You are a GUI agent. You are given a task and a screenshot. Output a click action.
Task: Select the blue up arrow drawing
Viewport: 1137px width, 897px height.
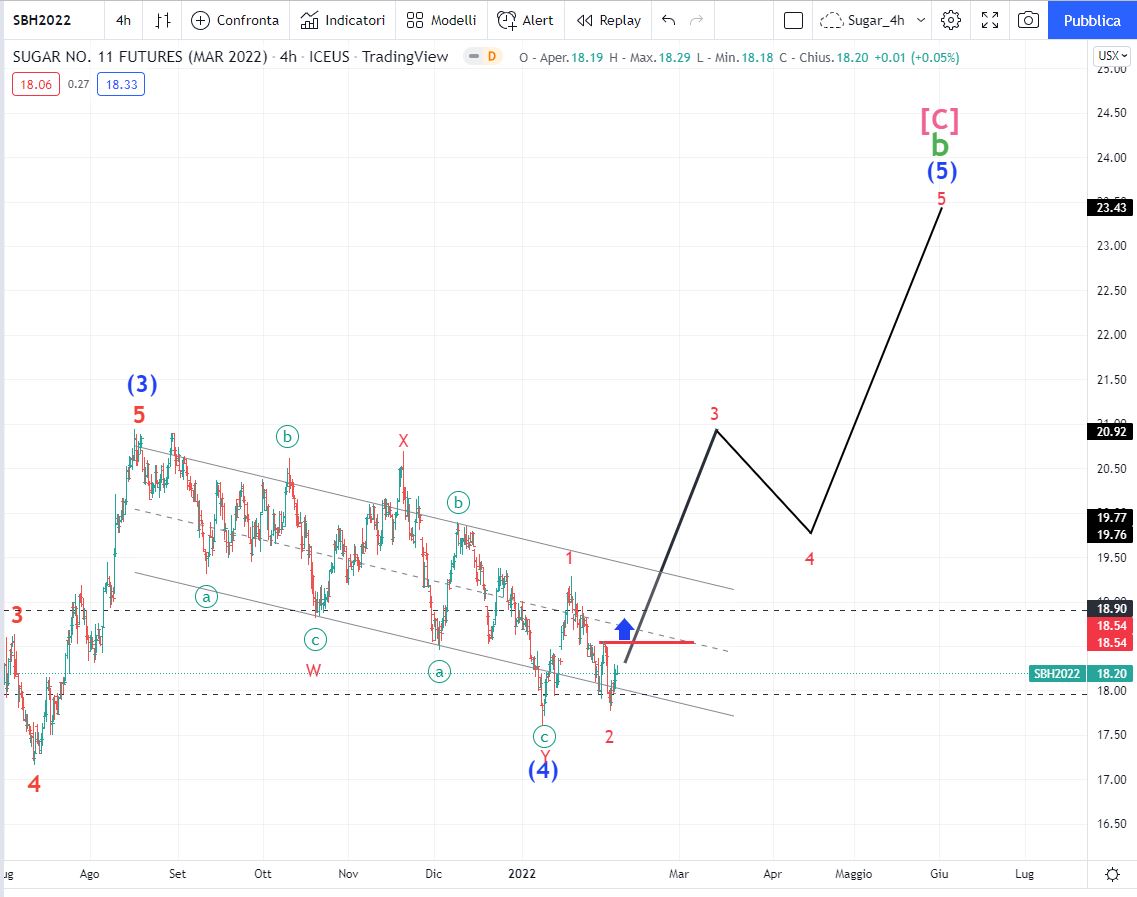point(624,629)
